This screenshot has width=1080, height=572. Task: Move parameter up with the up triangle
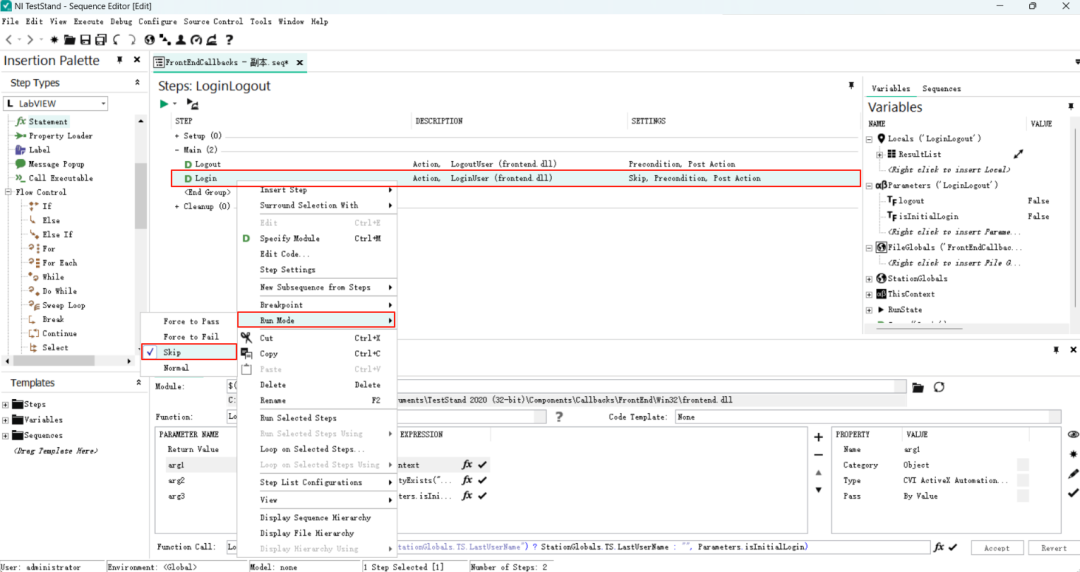(x=818, y=473)
